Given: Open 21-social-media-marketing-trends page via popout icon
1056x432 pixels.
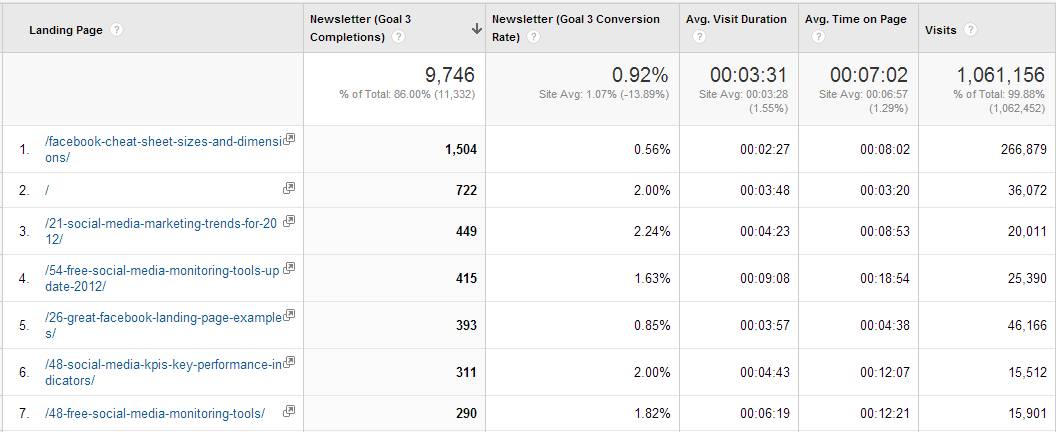Looking at the screenshot, I should [289, 221].
